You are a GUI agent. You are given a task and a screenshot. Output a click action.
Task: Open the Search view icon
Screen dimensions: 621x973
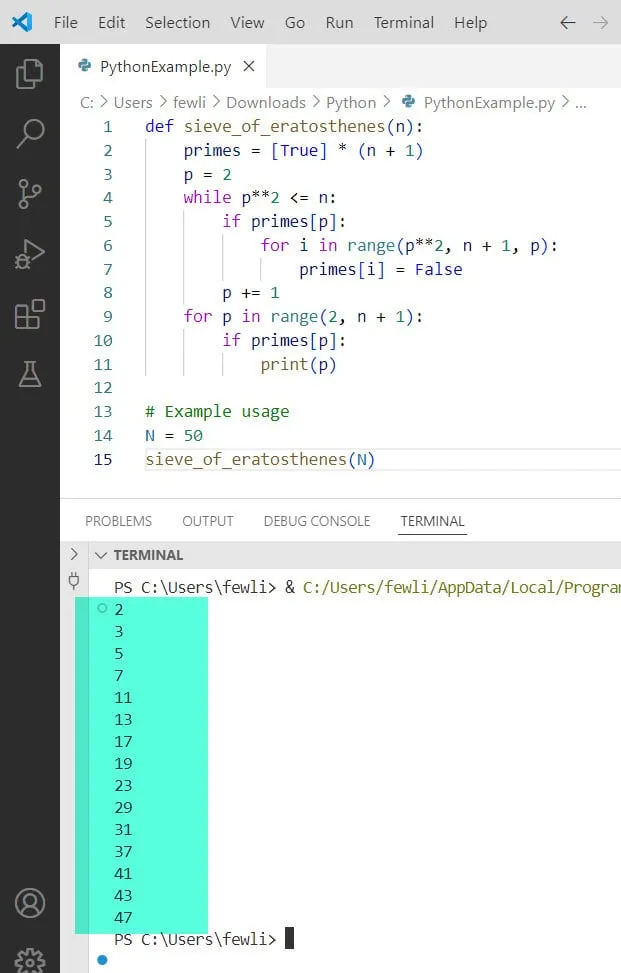tap(30, 133)
